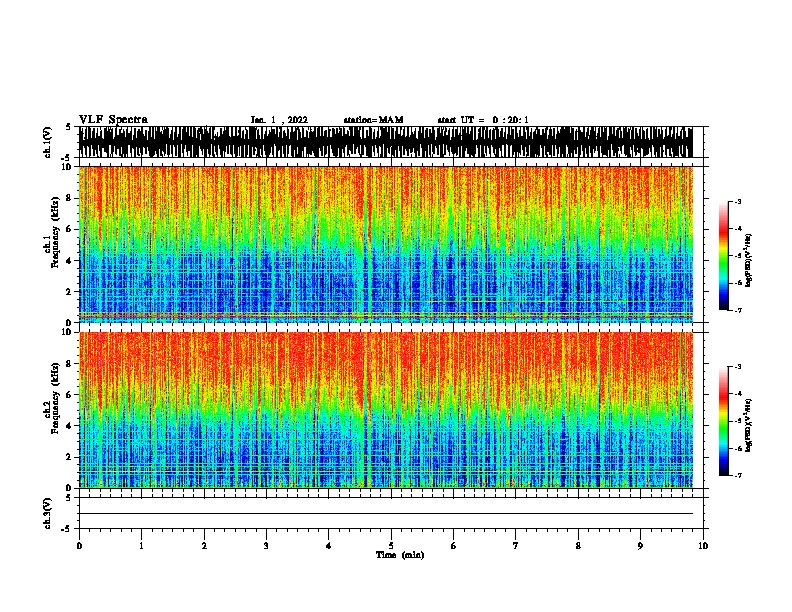Viewport: 792px width, 612px height.
Task: Click the start UT time label
Action: 483,120
